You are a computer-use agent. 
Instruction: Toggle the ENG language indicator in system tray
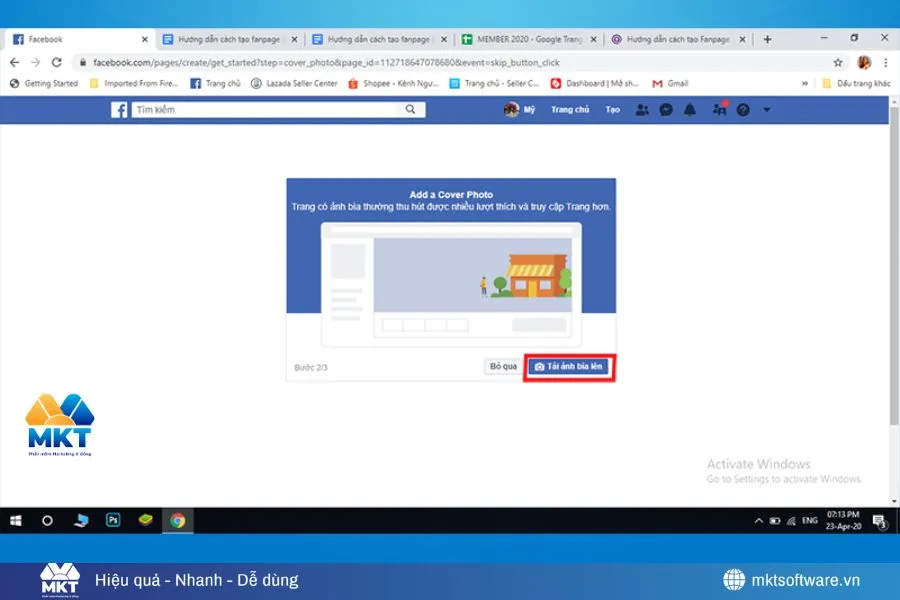(809, 521)
